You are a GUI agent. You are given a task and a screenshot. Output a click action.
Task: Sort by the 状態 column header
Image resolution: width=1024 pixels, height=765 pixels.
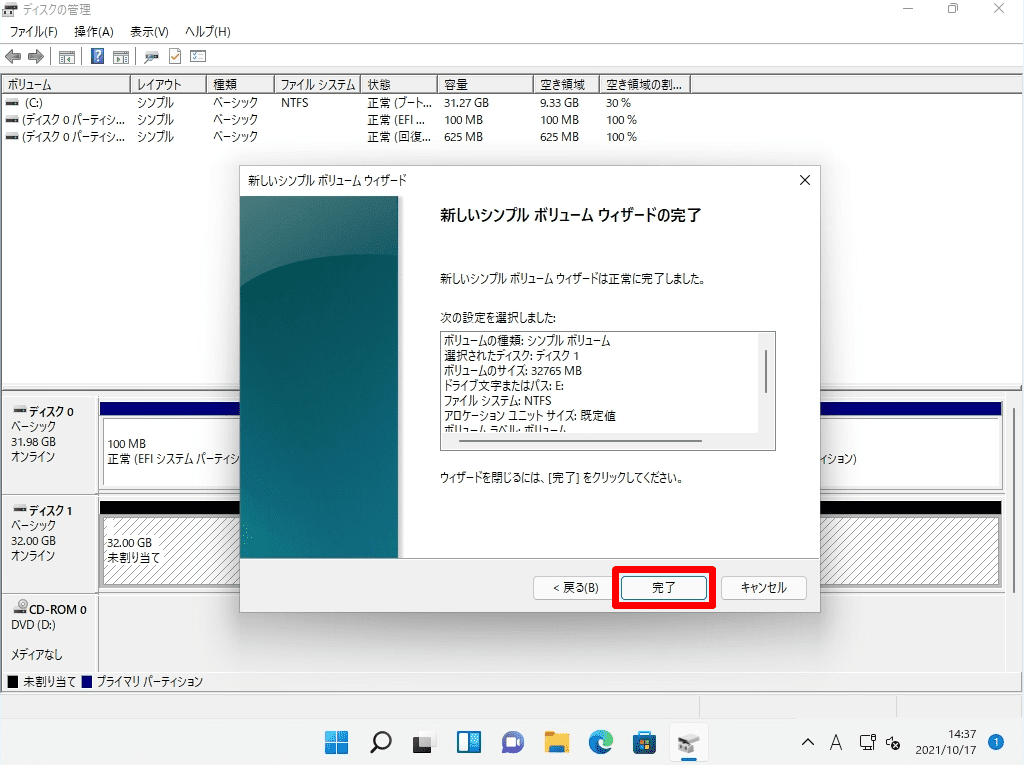tap(399, 84)
